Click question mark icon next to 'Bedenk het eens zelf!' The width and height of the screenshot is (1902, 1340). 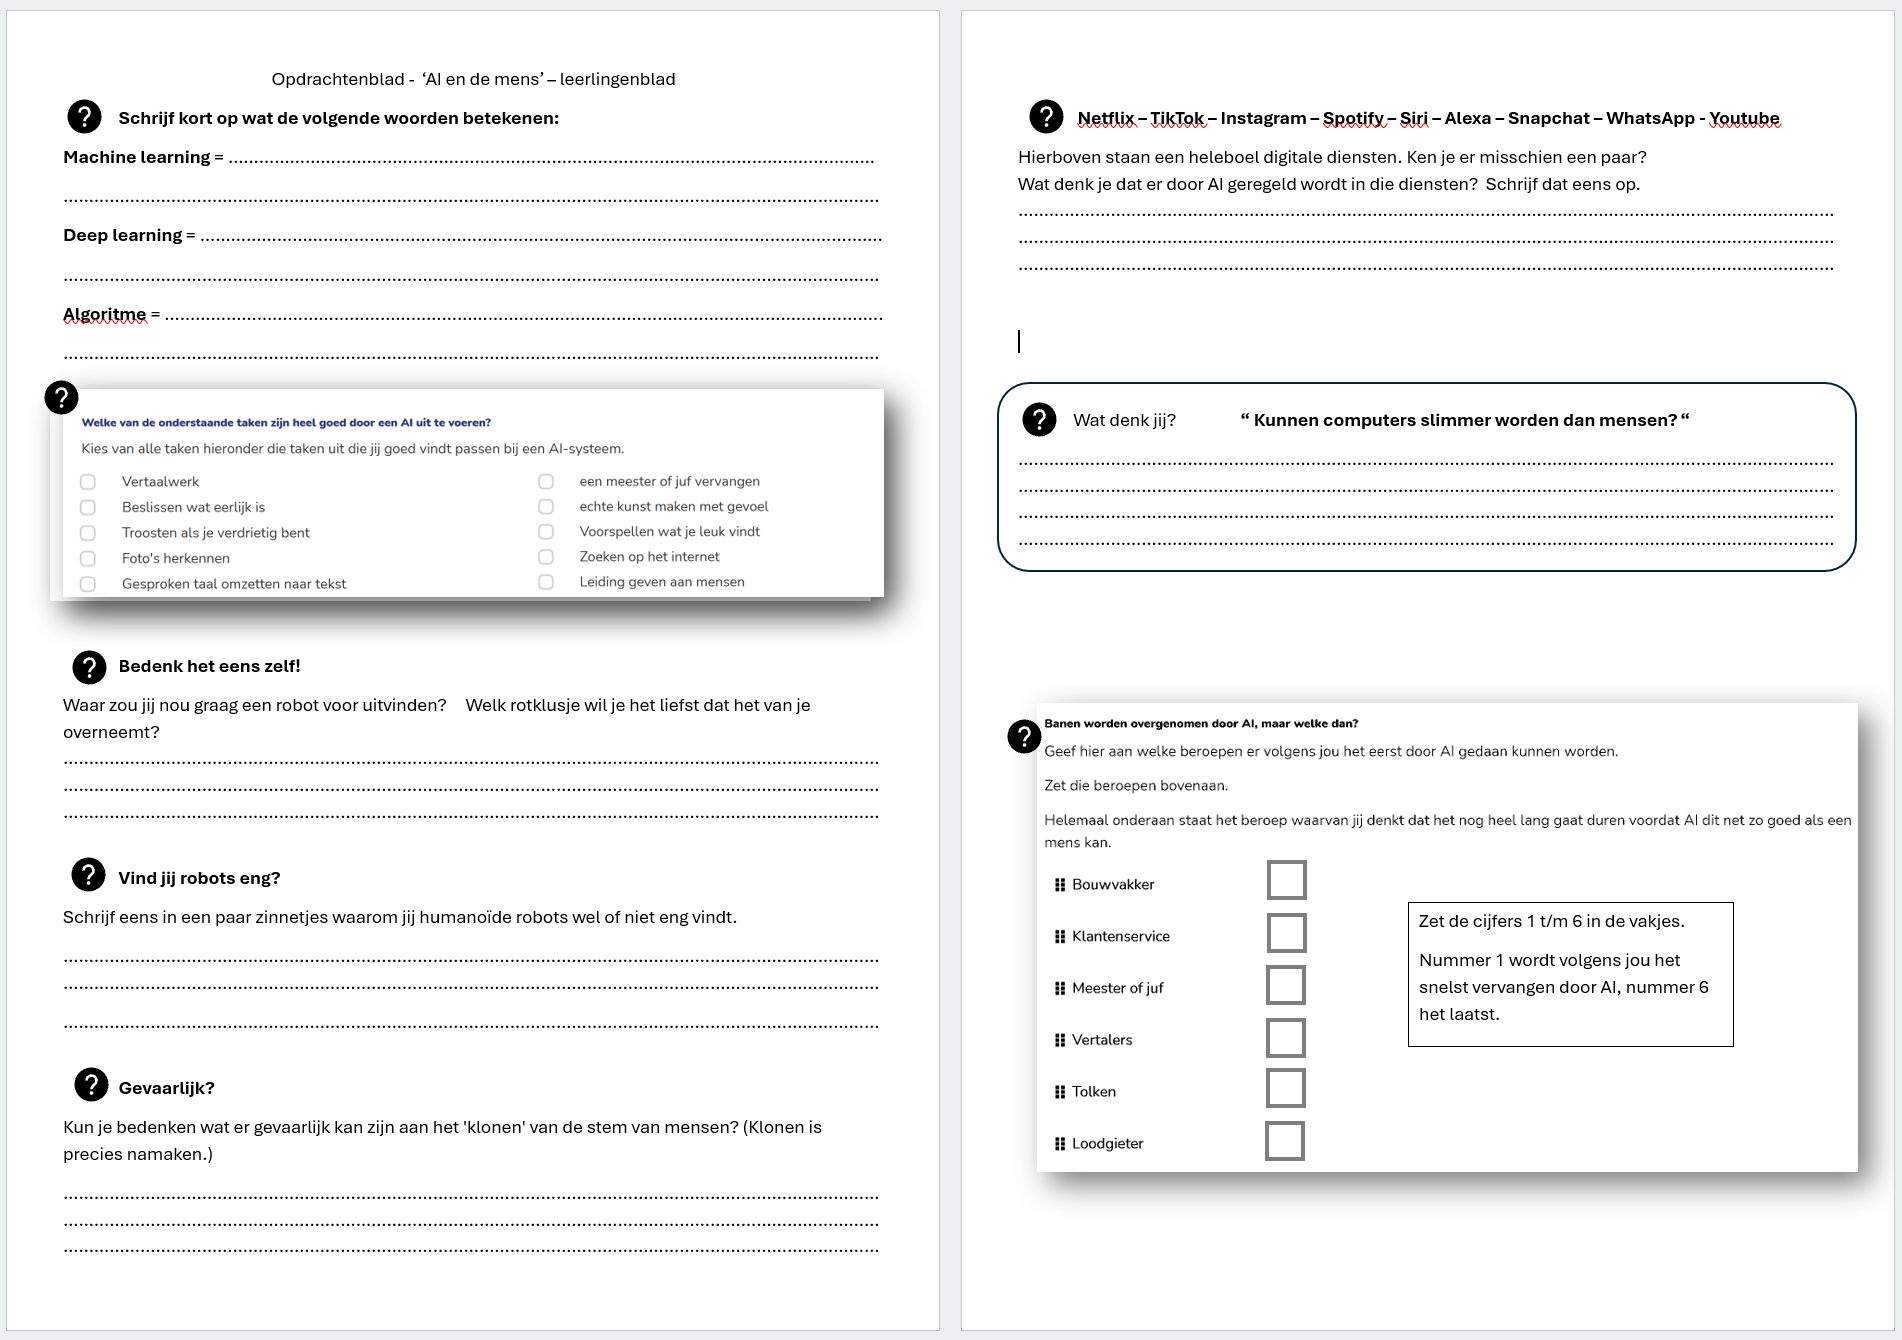click(89, 666)
